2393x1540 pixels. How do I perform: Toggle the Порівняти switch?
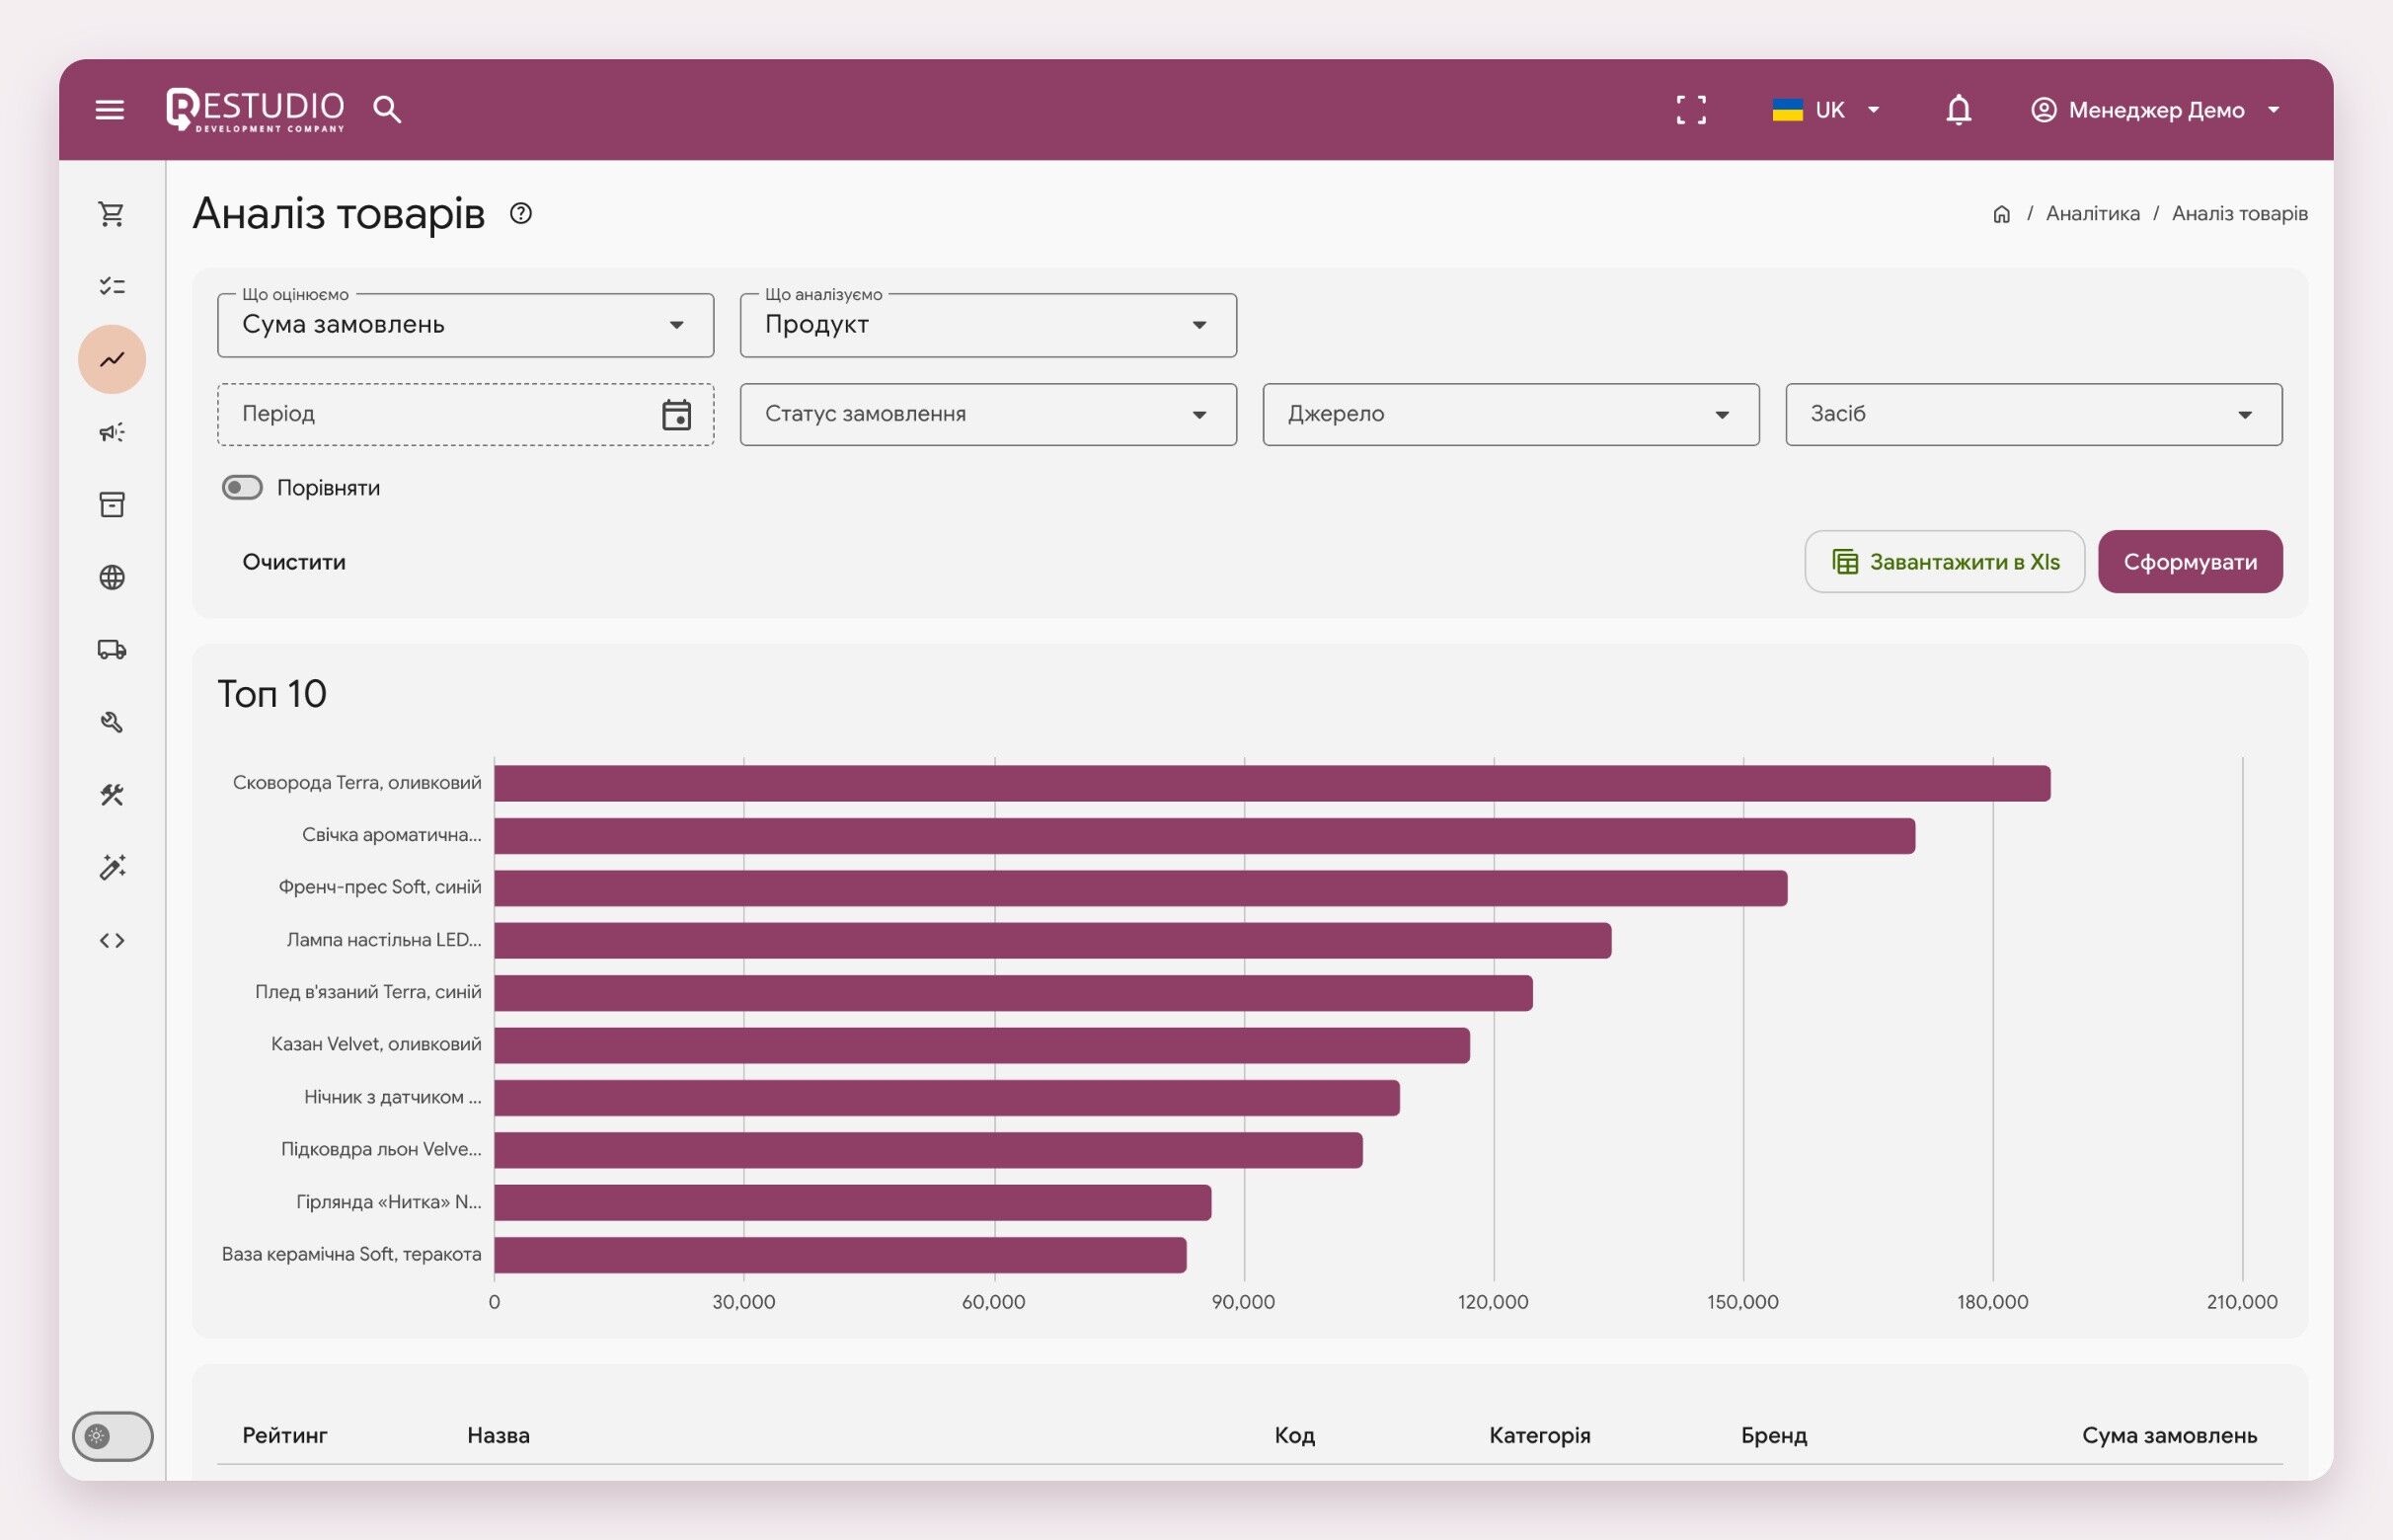tap(242, 488)
